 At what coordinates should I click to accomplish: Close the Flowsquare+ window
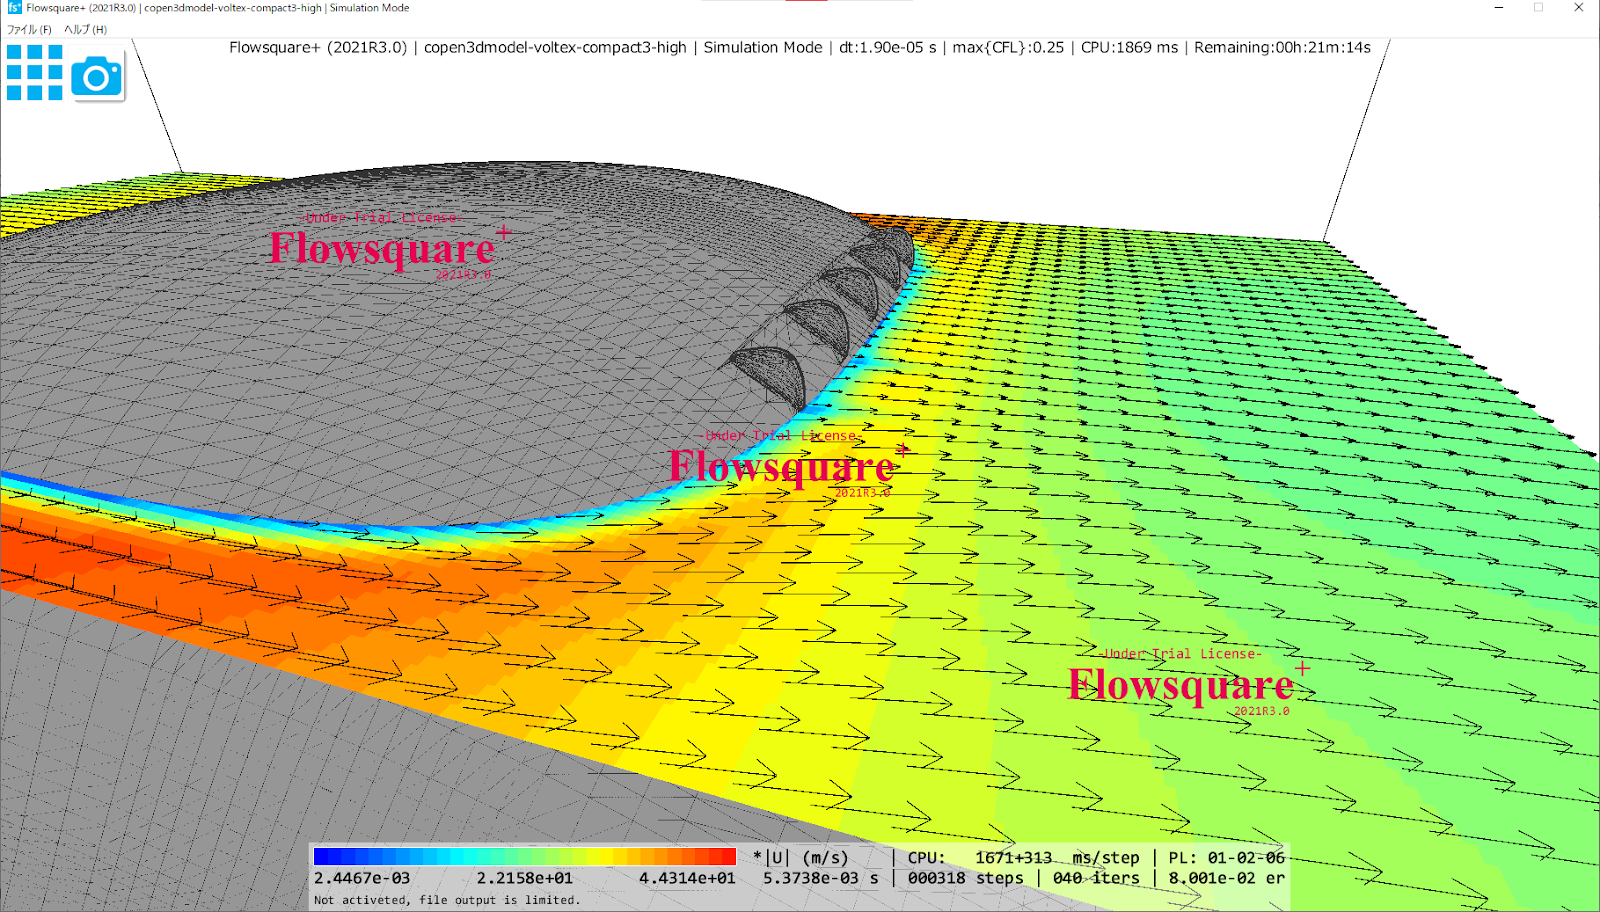click(x=1579, y=8)
